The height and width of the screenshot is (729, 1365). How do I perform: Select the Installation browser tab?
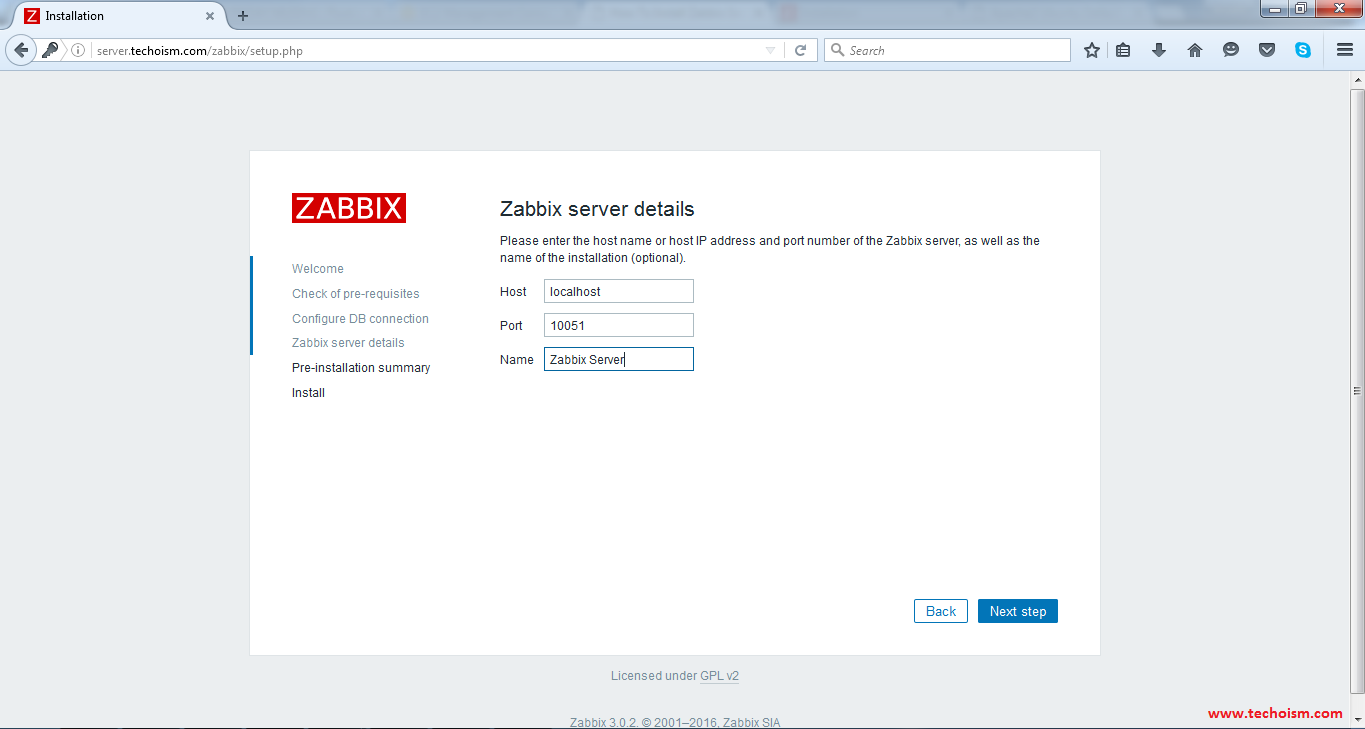118,16
